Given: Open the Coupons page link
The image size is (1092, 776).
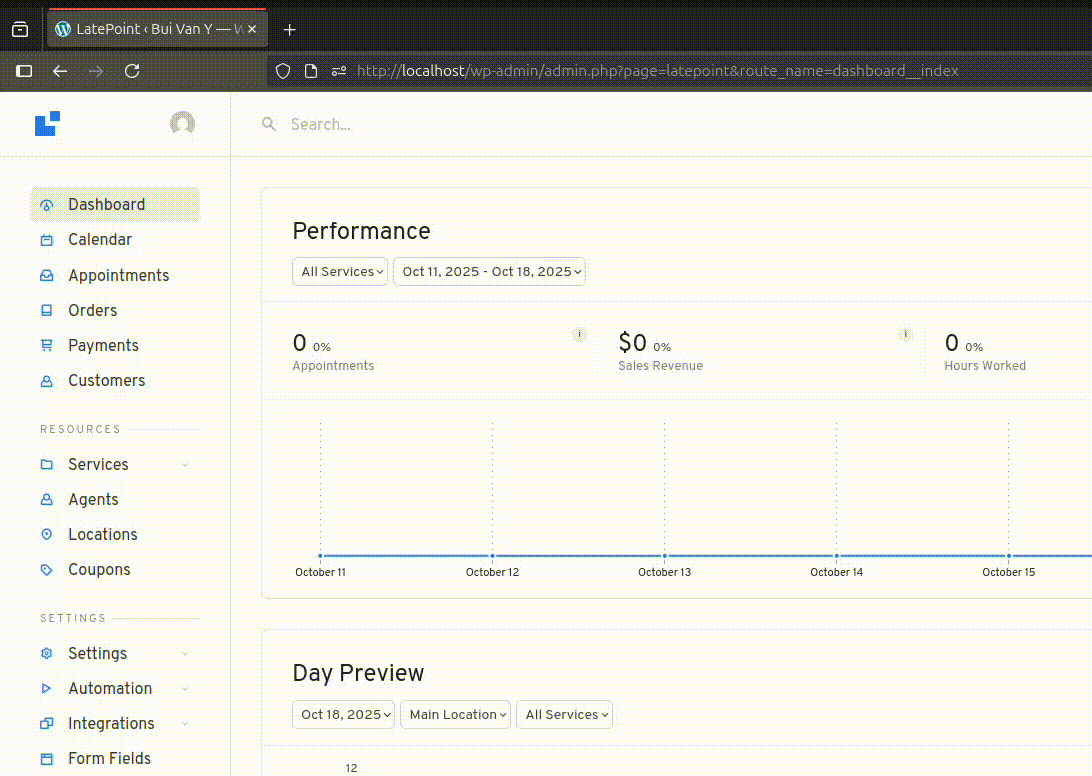Looking at the screenshot, I should click(x=99, y=569).
